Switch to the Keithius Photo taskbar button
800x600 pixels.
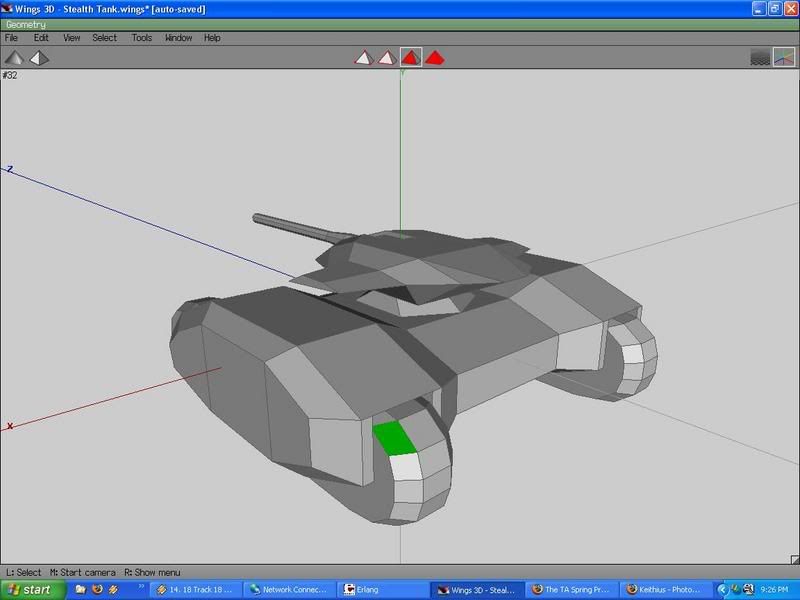point(665,590)
